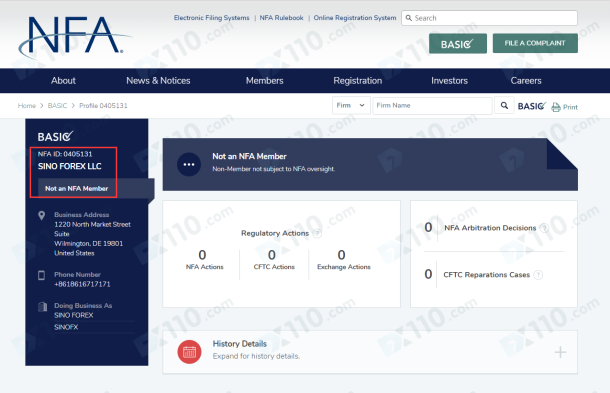Go to Home in the breadcrumb
The image size is (610, 393).
27,106
